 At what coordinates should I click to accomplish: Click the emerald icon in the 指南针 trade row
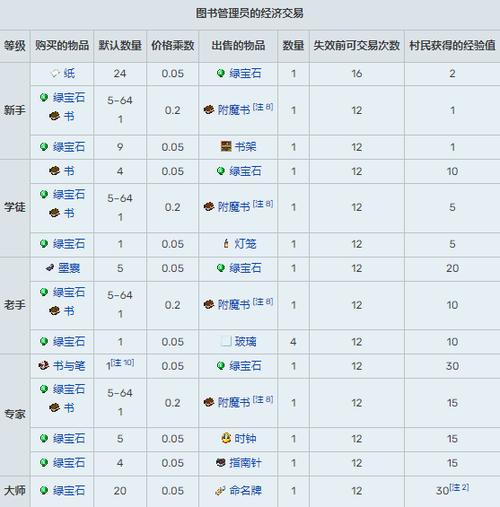(44, 462)
